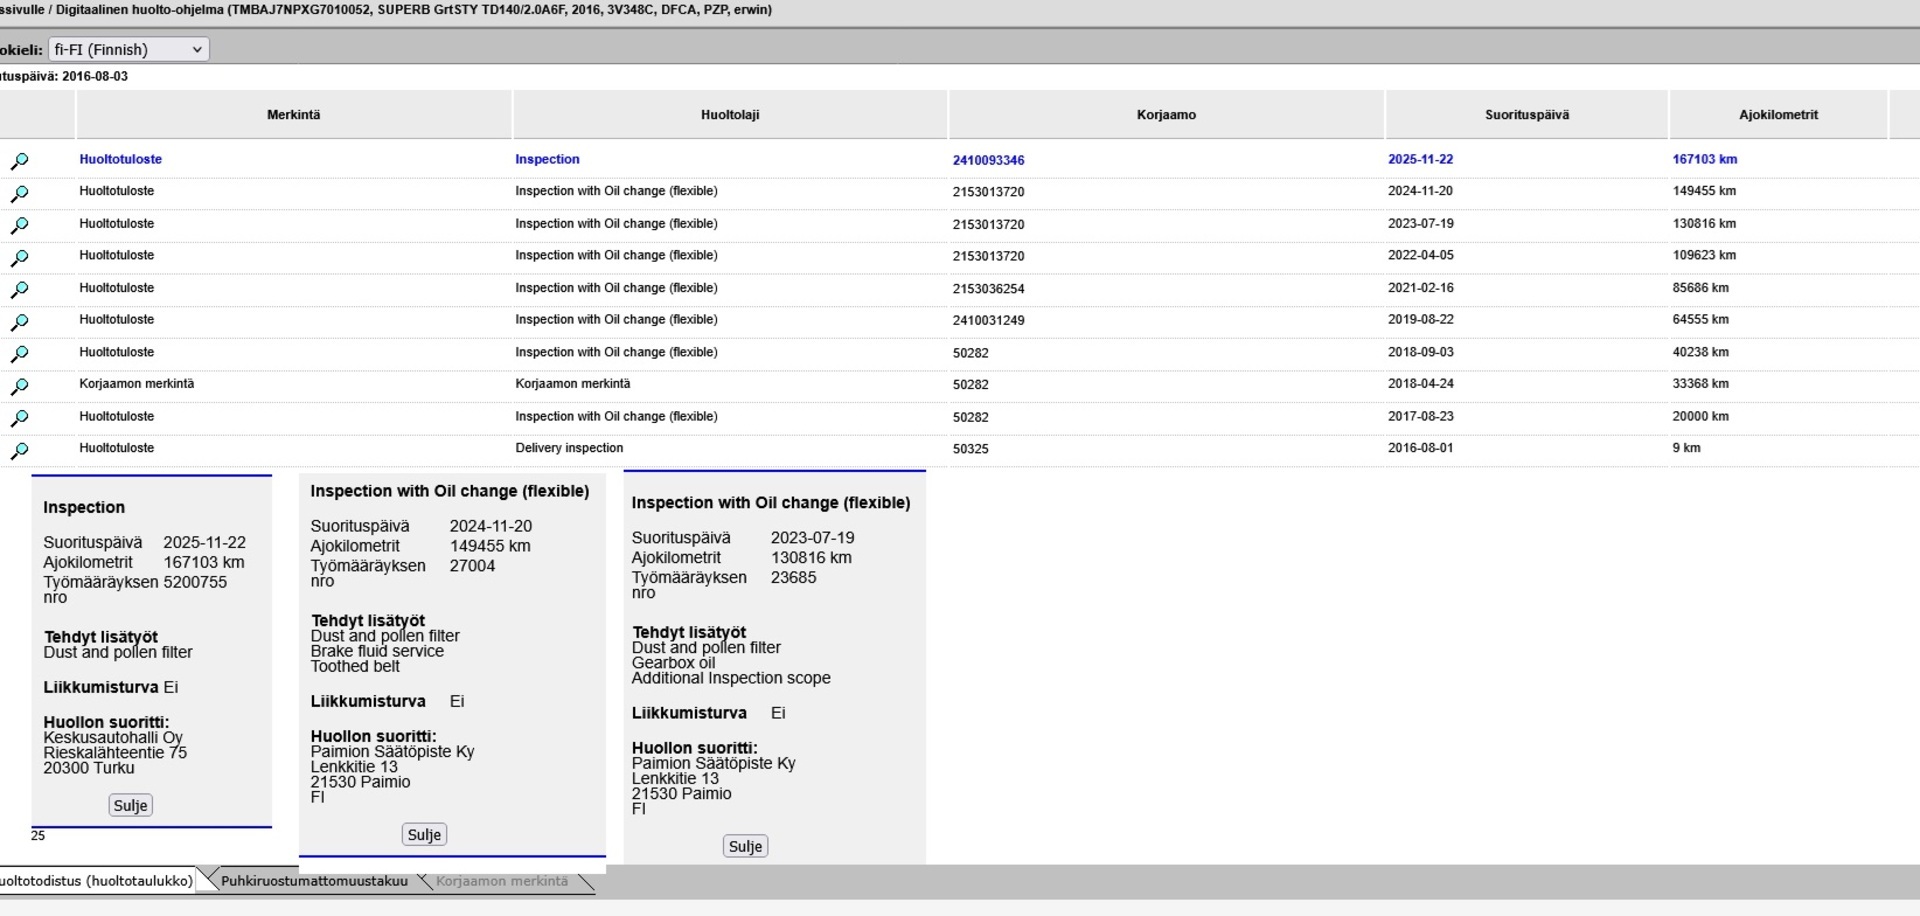
Task: Click magnifier for Delivery inspection row
Action: click(x=19, y=450)
